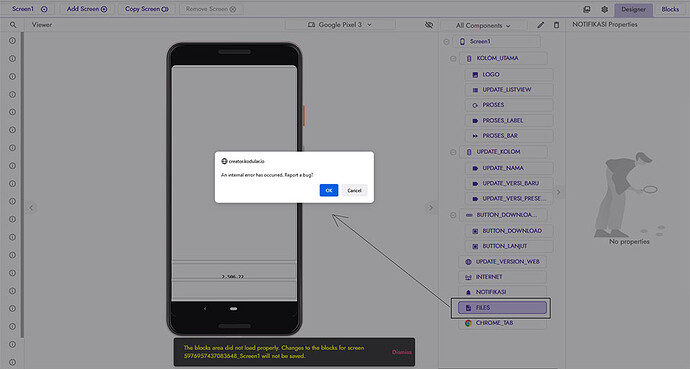Screen dimensions: 690x369
Task: Click OK in the error dialog
Action: click(329, 190)
